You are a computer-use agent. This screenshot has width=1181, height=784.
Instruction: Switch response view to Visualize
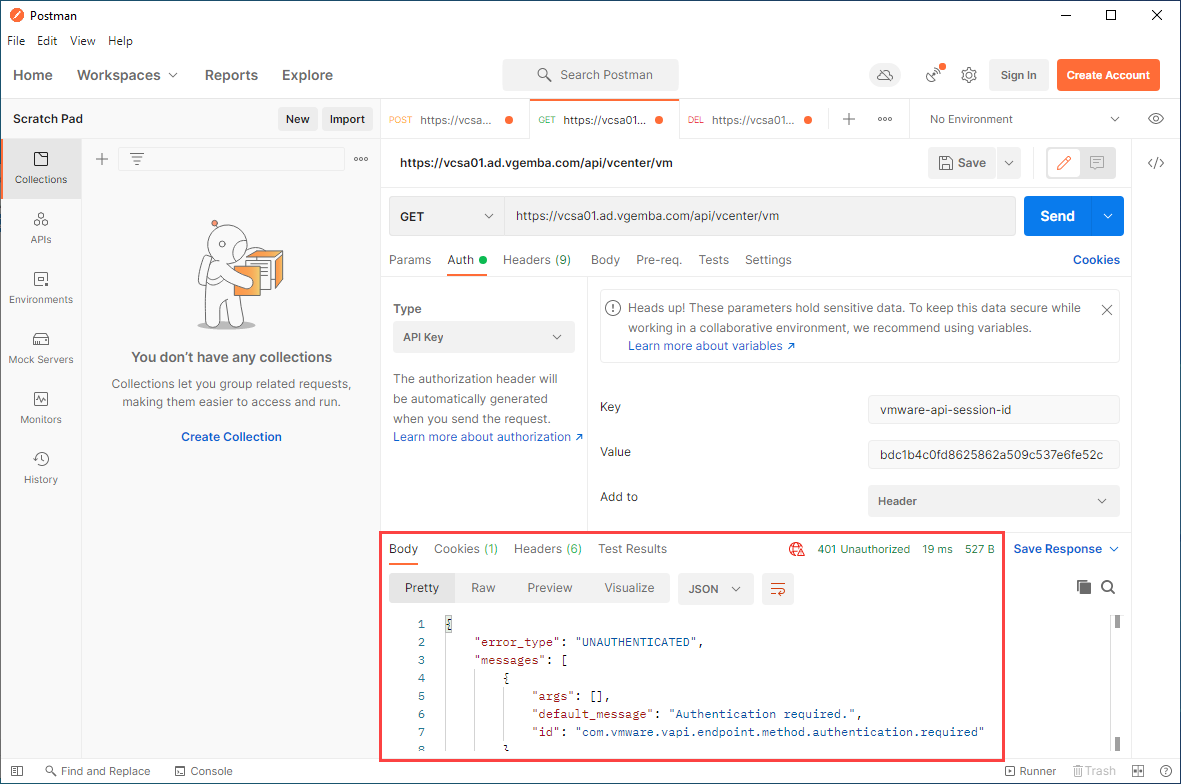click(629, 588)
